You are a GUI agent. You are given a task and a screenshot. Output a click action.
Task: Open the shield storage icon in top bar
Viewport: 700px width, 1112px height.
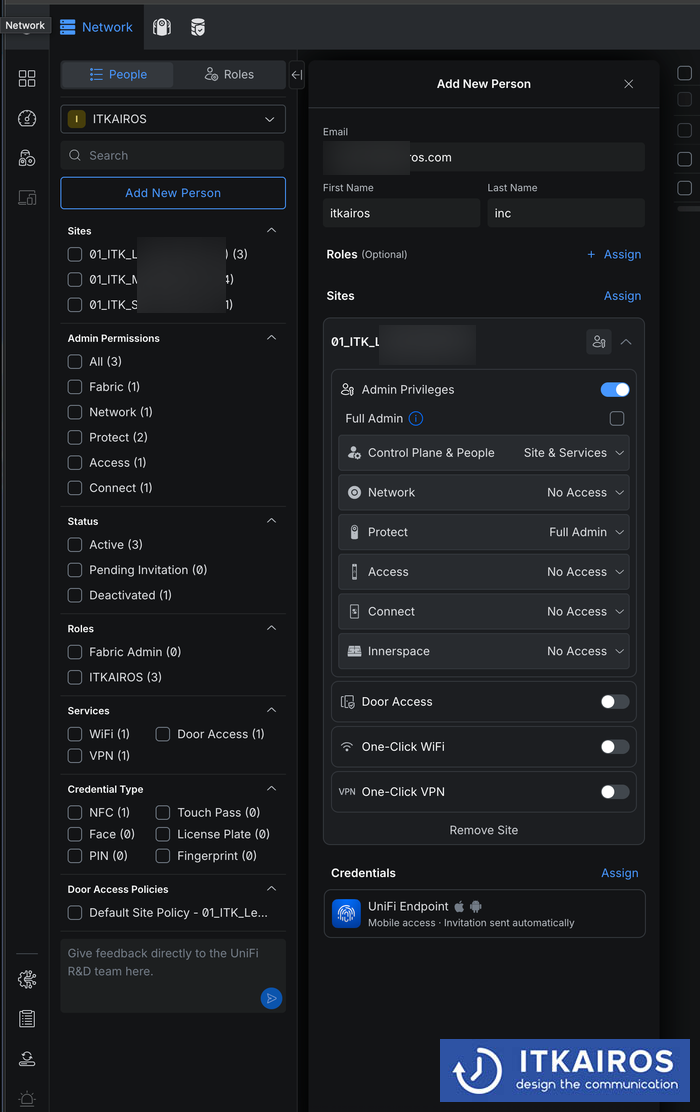coord(198,27)
